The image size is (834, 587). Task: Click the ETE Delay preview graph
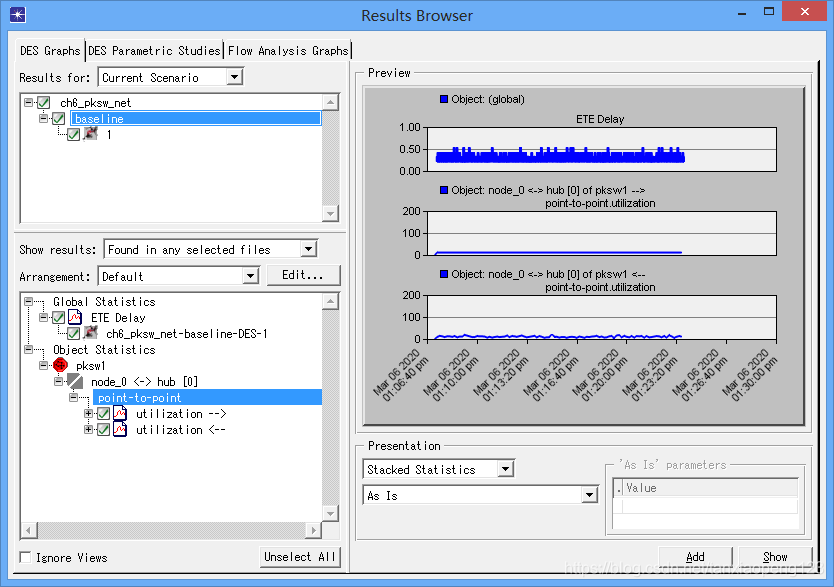click(x=602, y=149)
